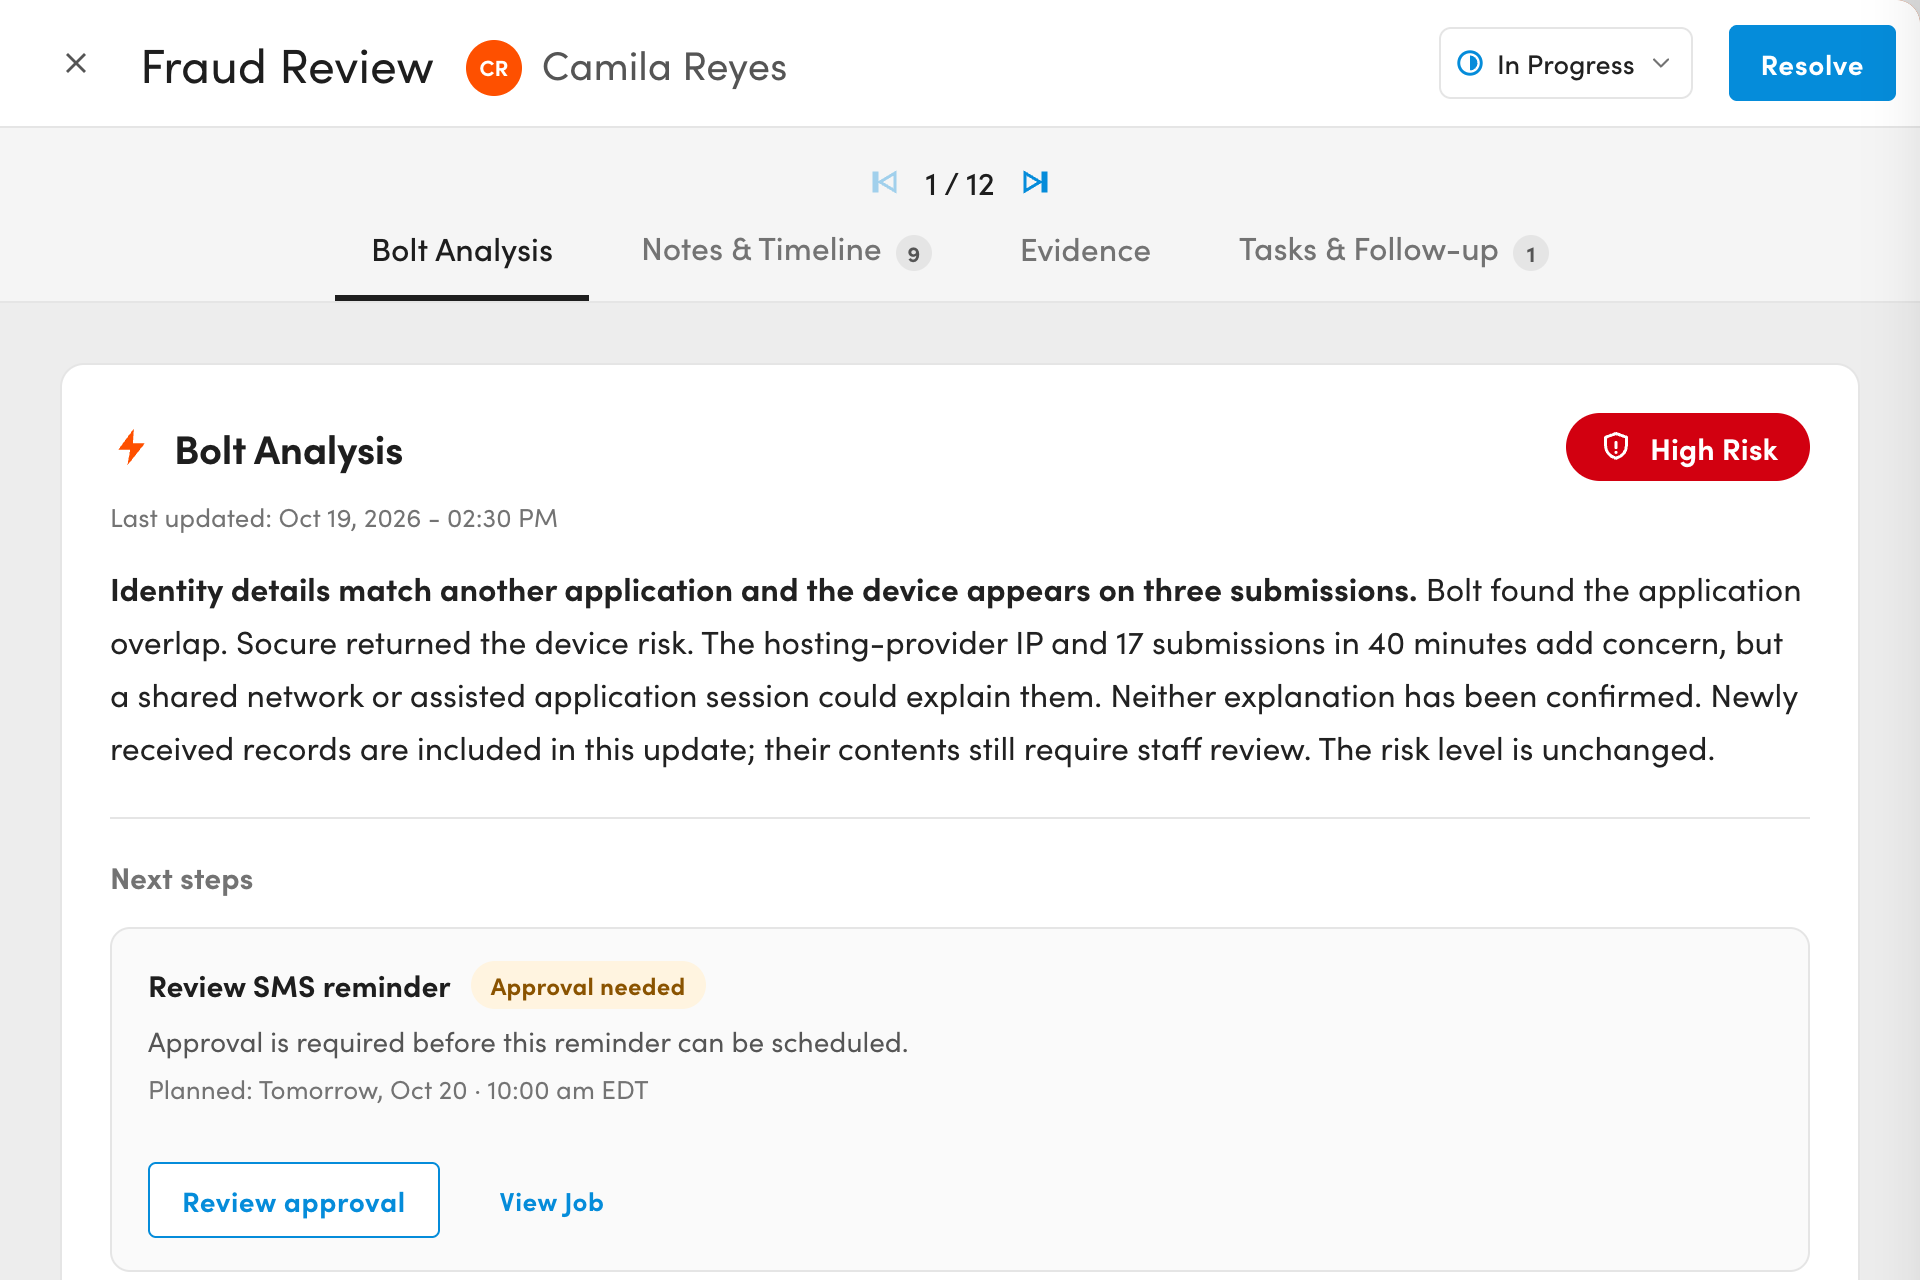Close the Fraud Review panel
Viewport: 1920px width, 1280px height.
pyautogui.click(x=76, y=64)
